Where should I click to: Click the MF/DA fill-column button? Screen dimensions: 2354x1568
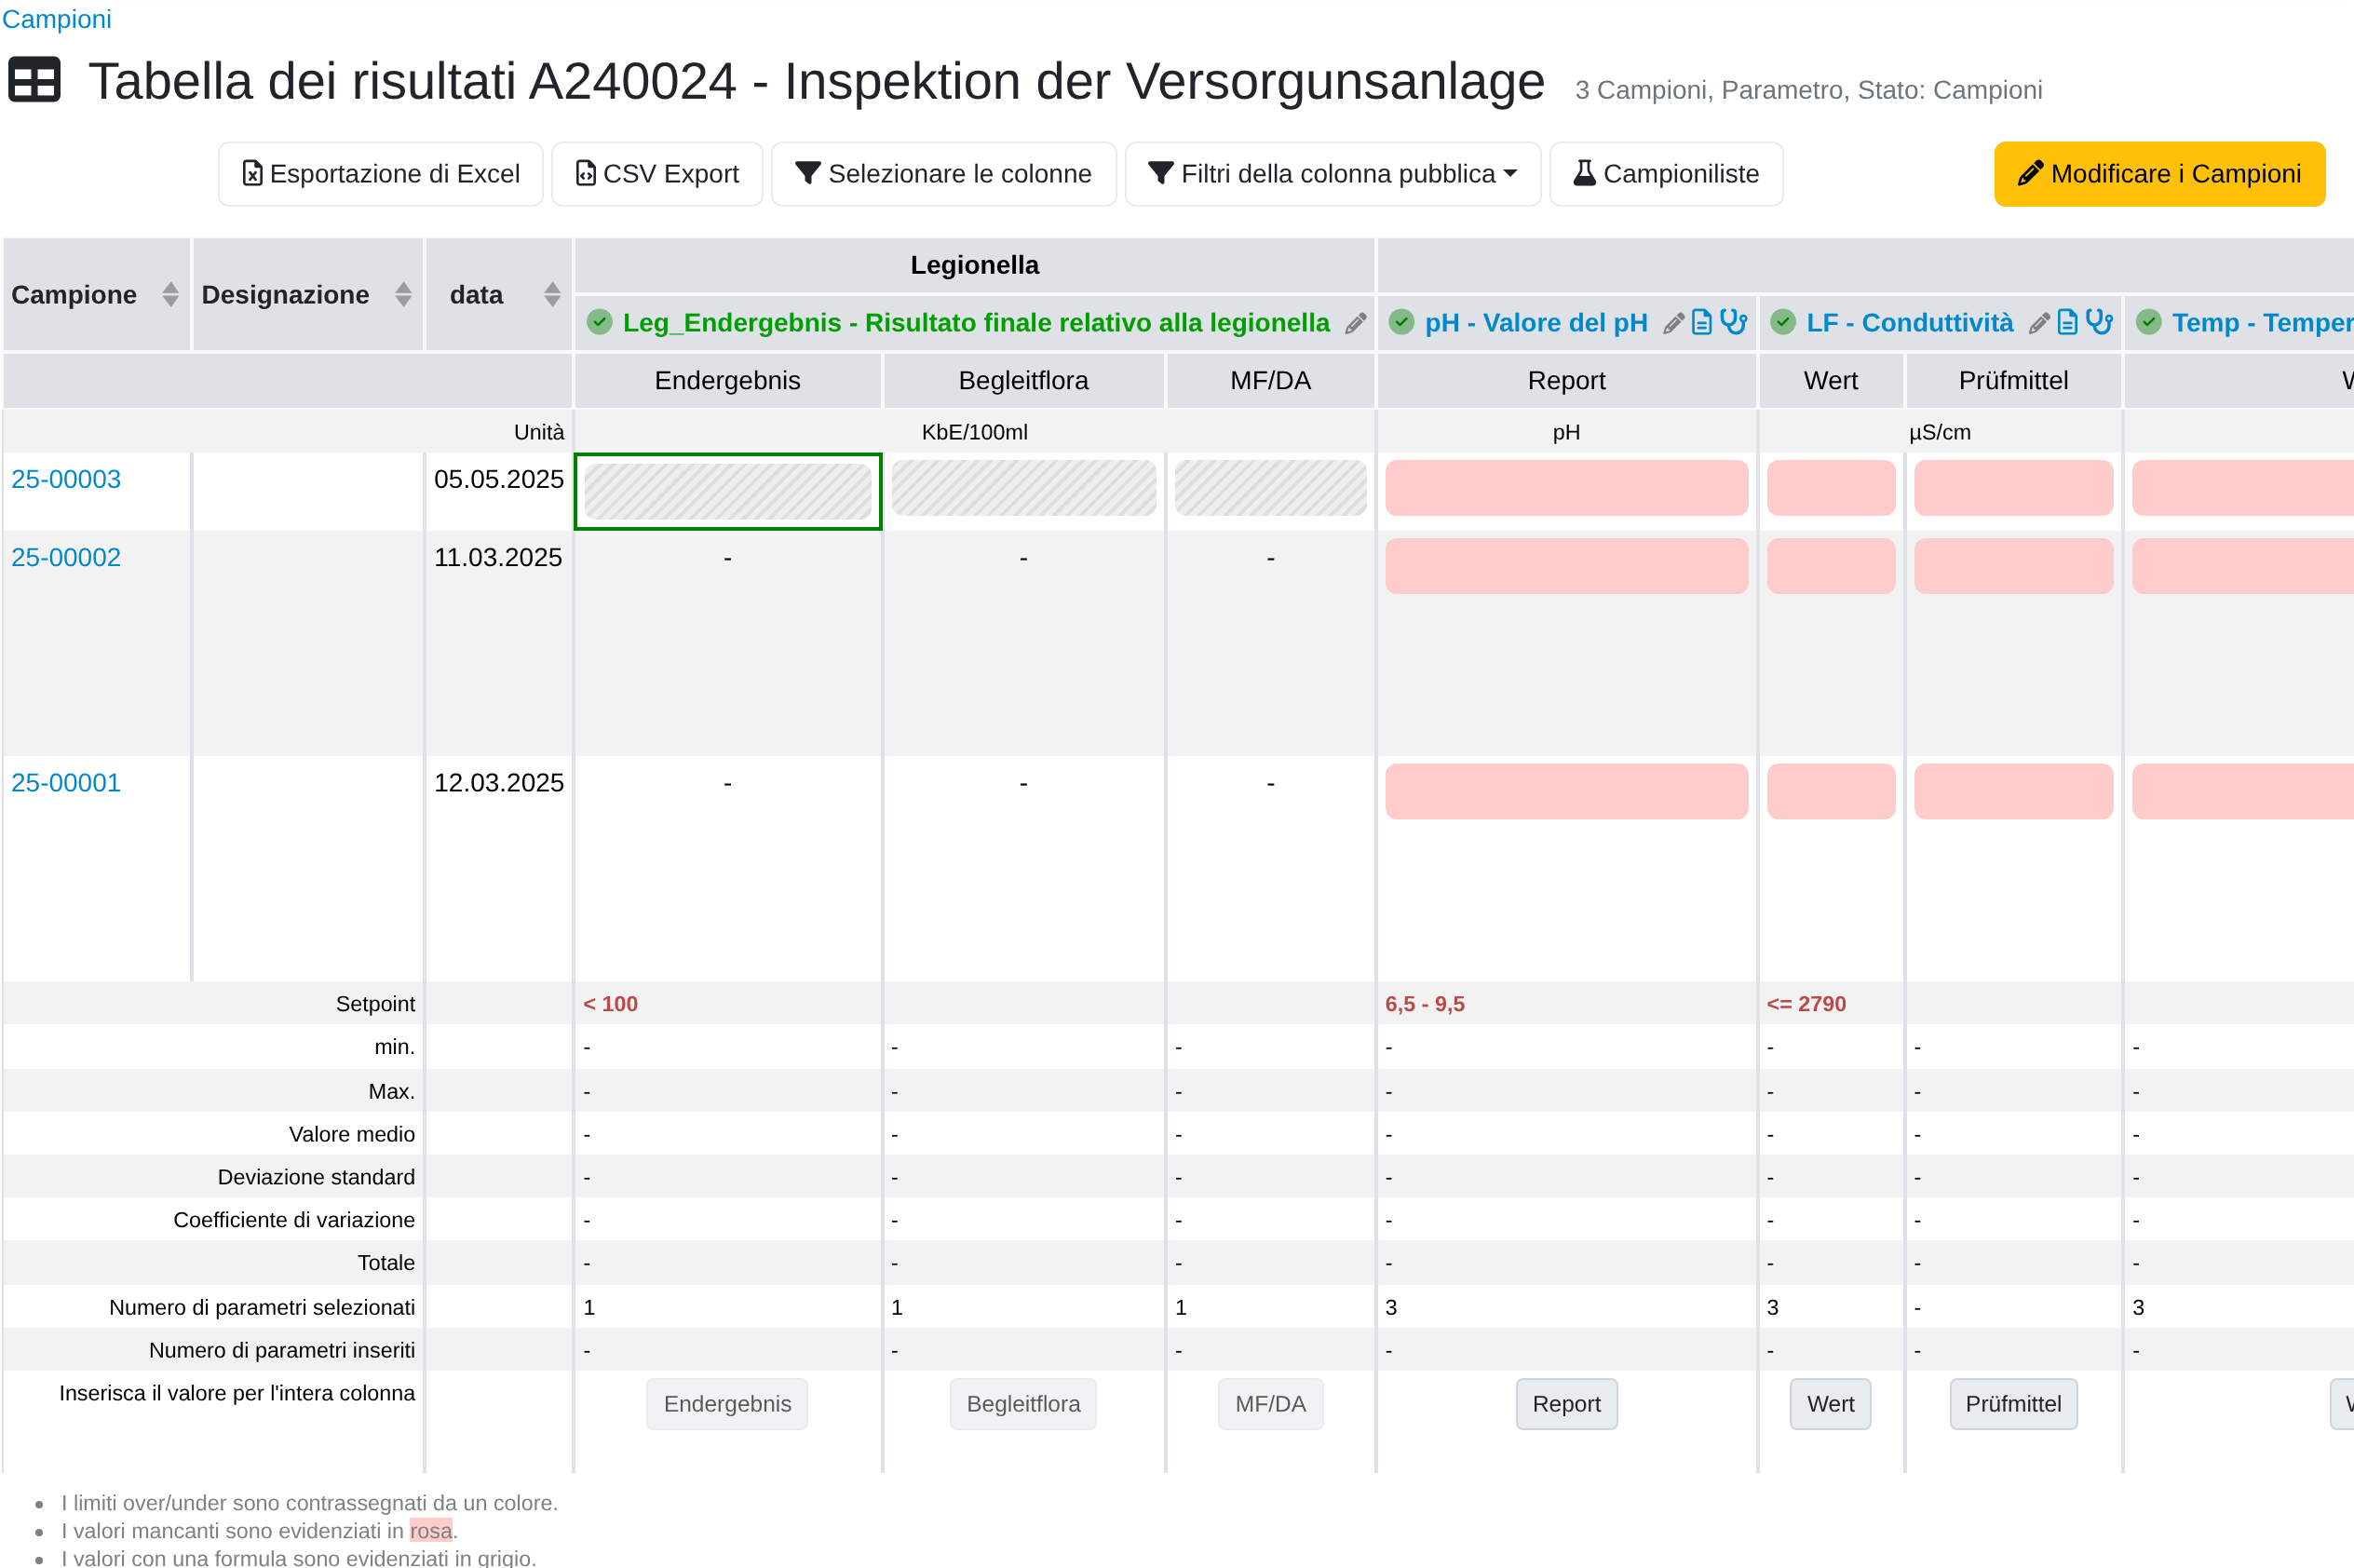click(1270, 1404)
